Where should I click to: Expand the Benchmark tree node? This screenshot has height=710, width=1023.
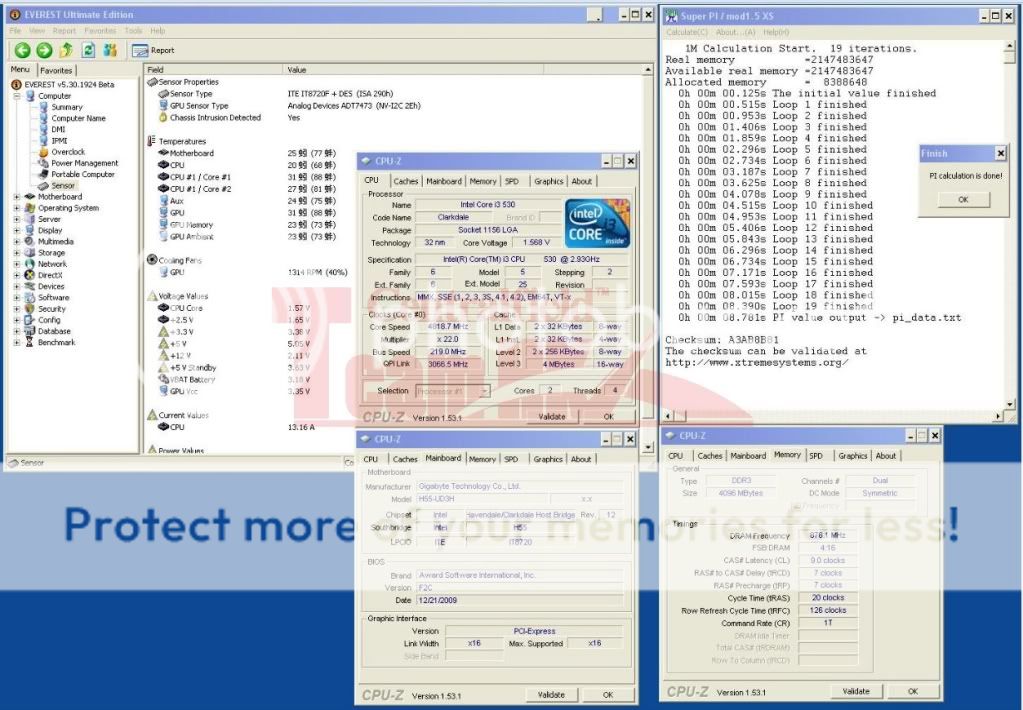tap(17, 342)
